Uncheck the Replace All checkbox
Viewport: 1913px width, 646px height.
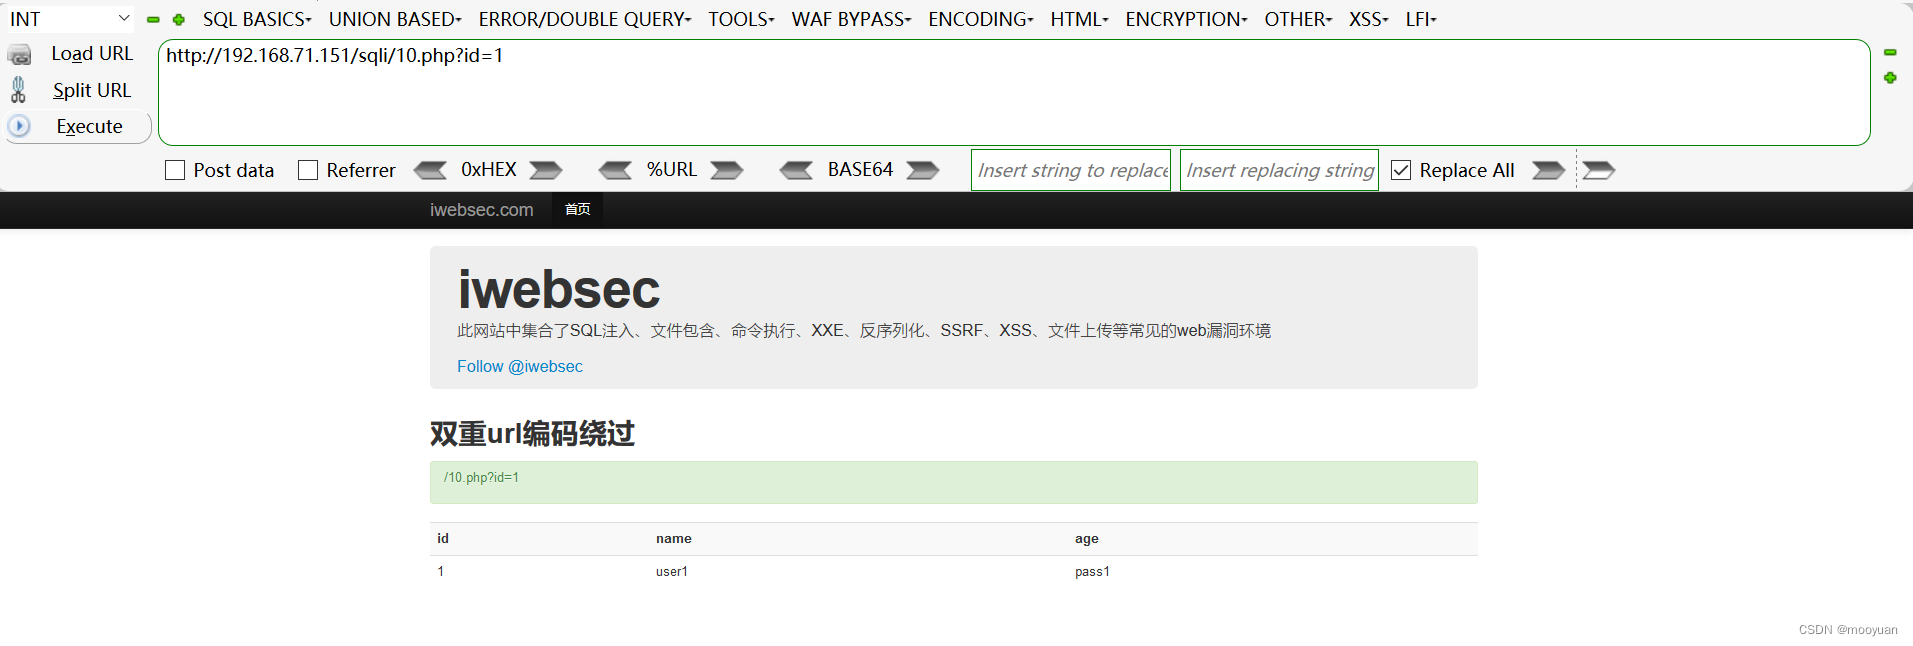[x=1401, y=170]
